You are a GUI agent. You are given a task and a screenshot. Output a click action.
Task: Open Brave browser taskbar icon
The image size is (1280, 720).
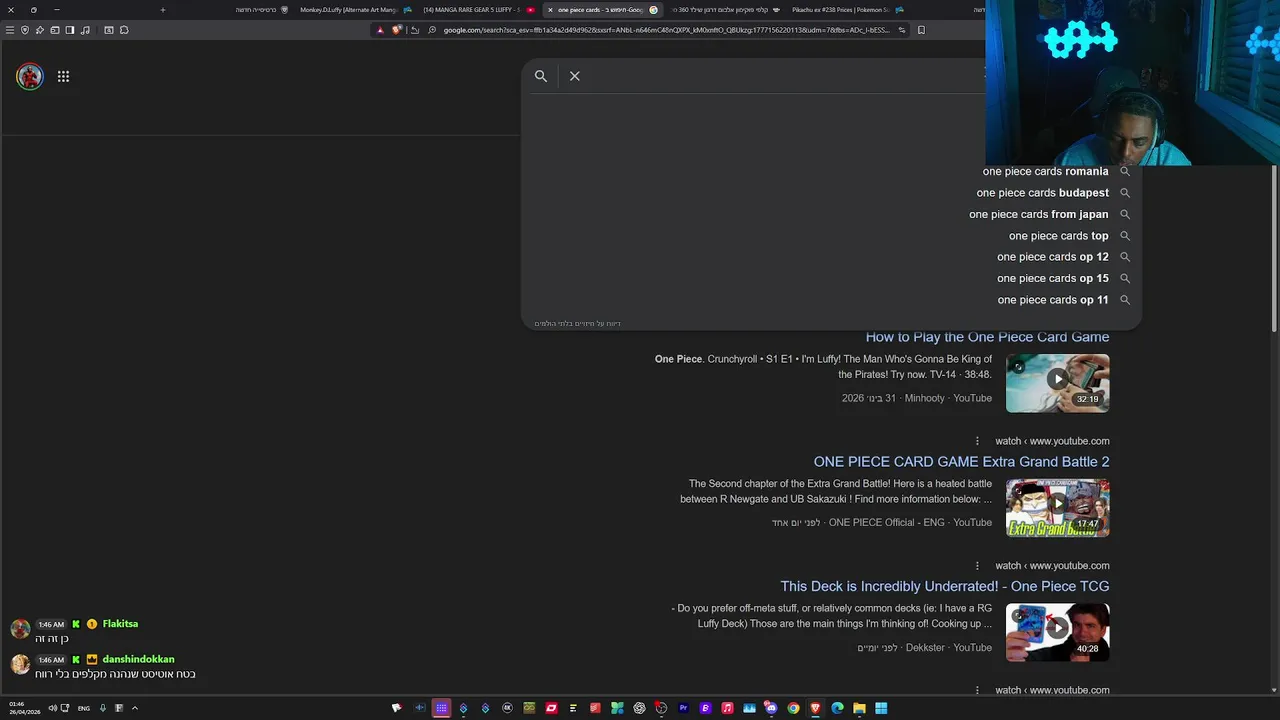[816, 708]
